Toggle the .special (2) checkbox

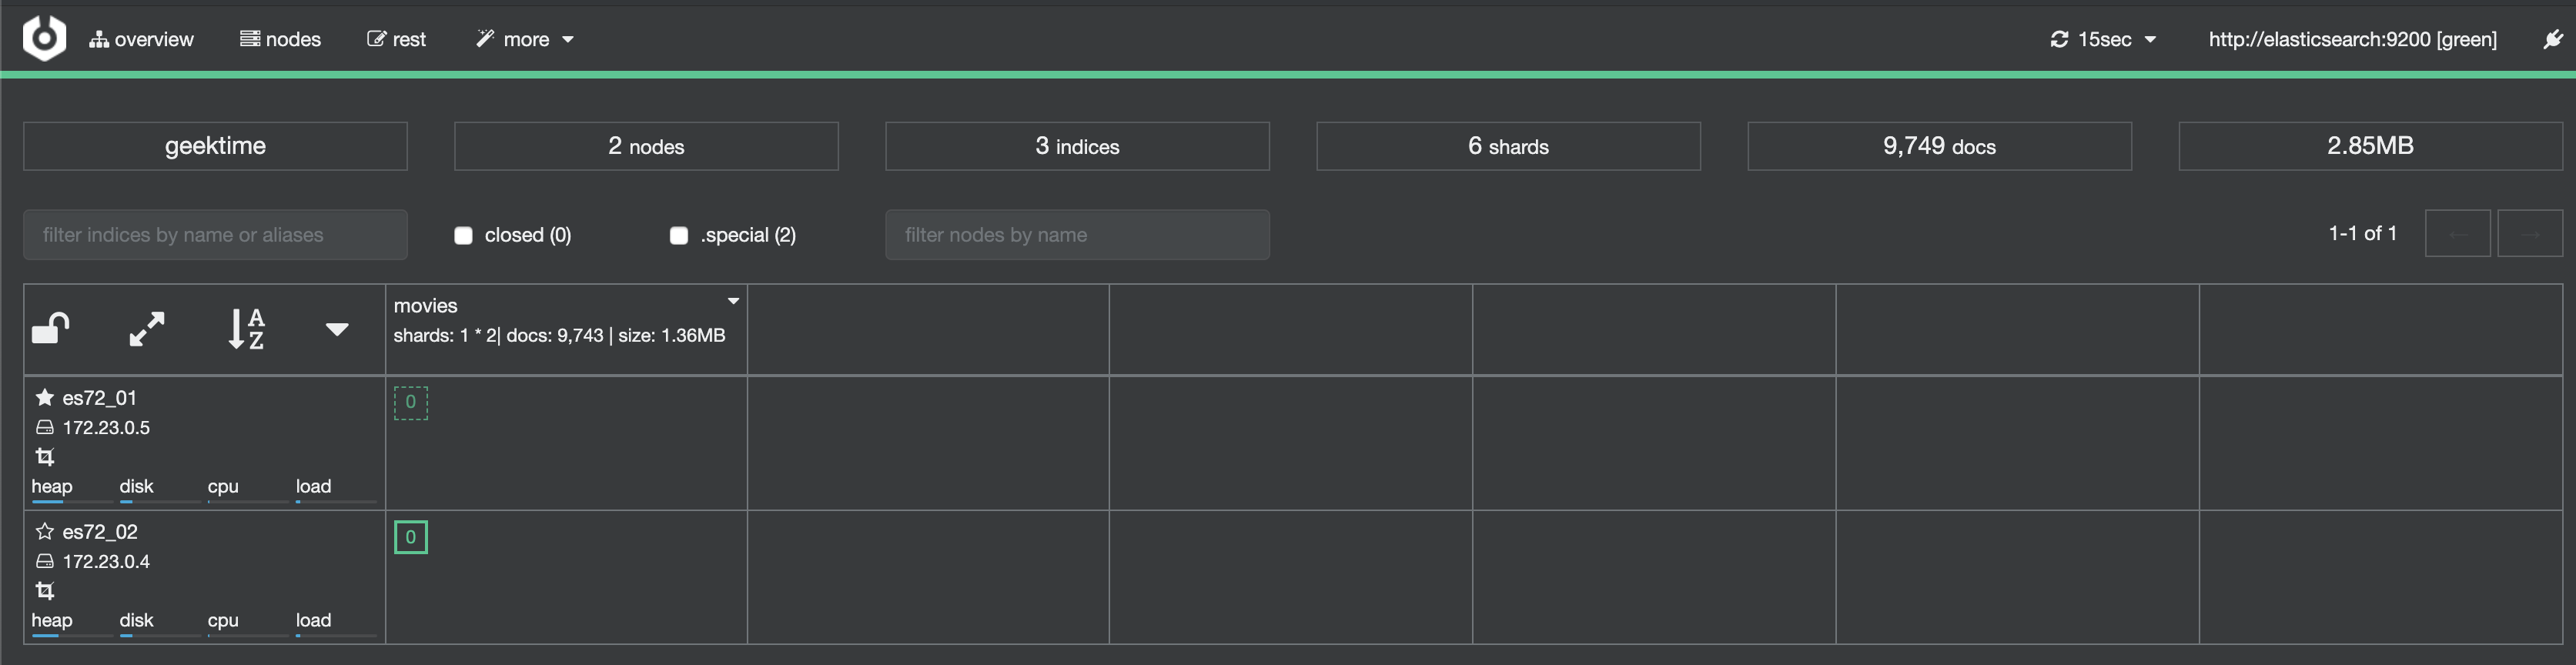tap(679, 235)
